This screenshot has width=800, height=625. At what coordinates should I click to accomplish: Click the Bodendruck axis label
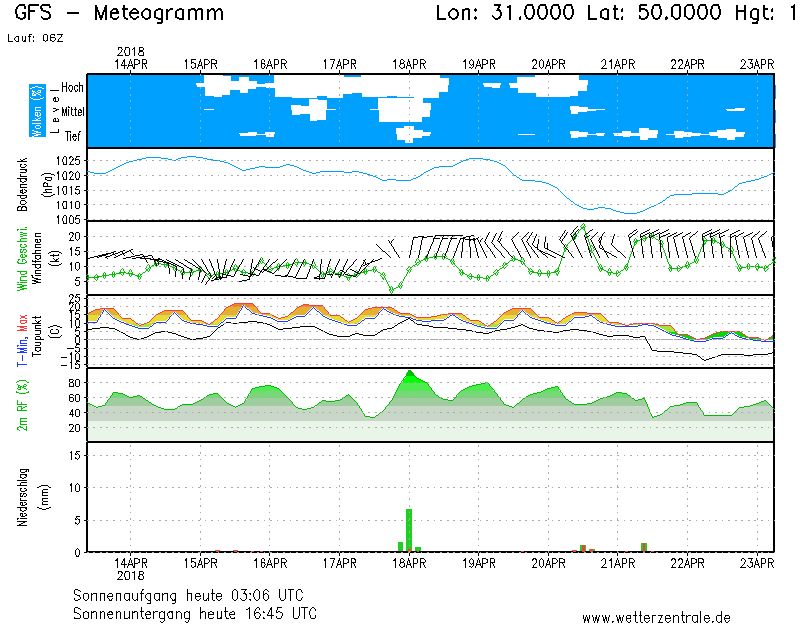pos(22,184)
